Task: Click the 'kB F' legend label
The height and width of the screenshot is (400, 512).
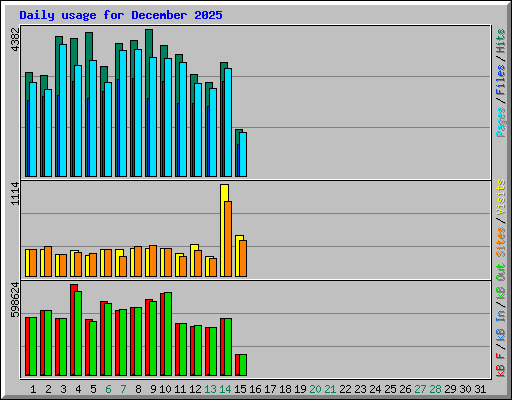Action: [501, 365]
